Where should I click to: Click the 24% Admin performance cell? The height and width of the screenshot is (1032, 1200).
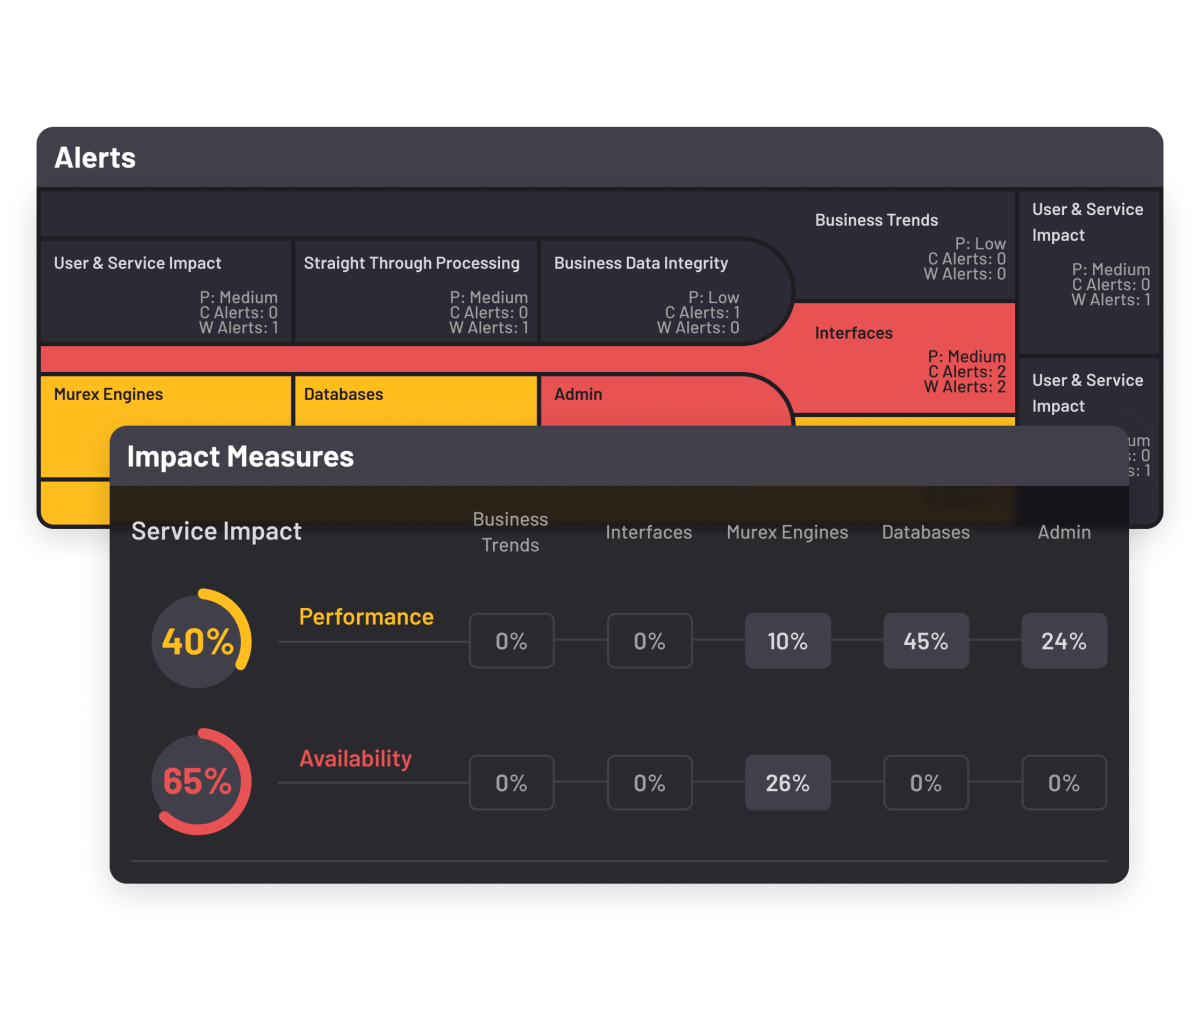point(1063,640)
